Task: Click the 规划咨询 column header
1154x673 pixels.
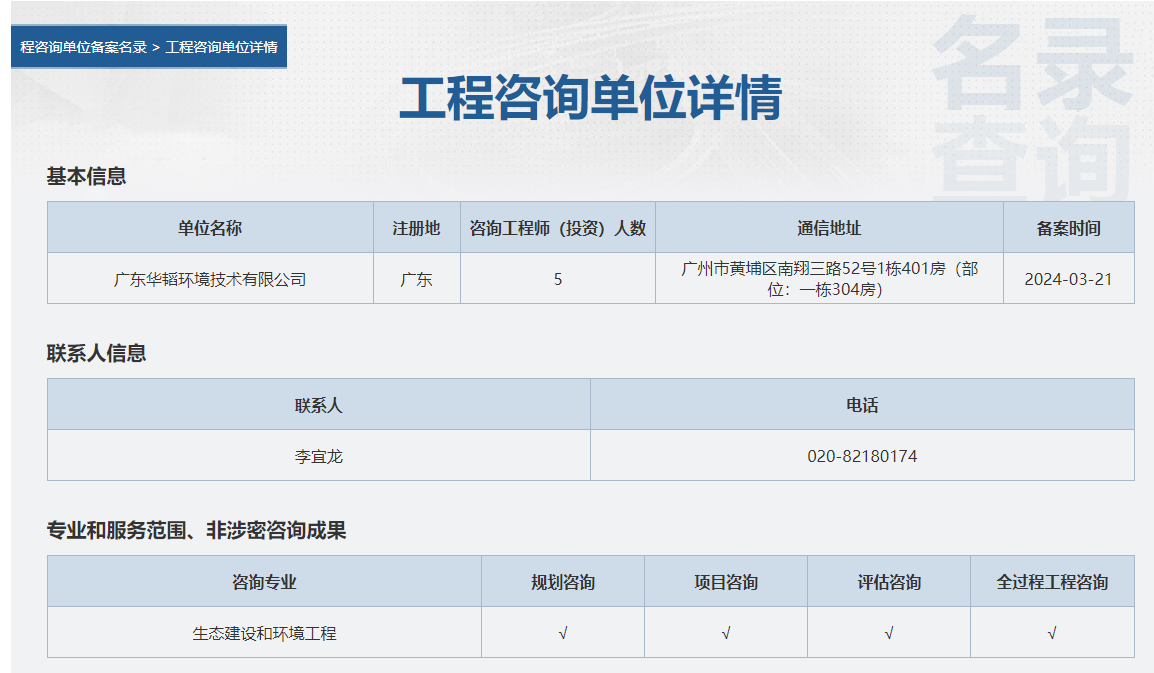Action: [x=563, y=582]
